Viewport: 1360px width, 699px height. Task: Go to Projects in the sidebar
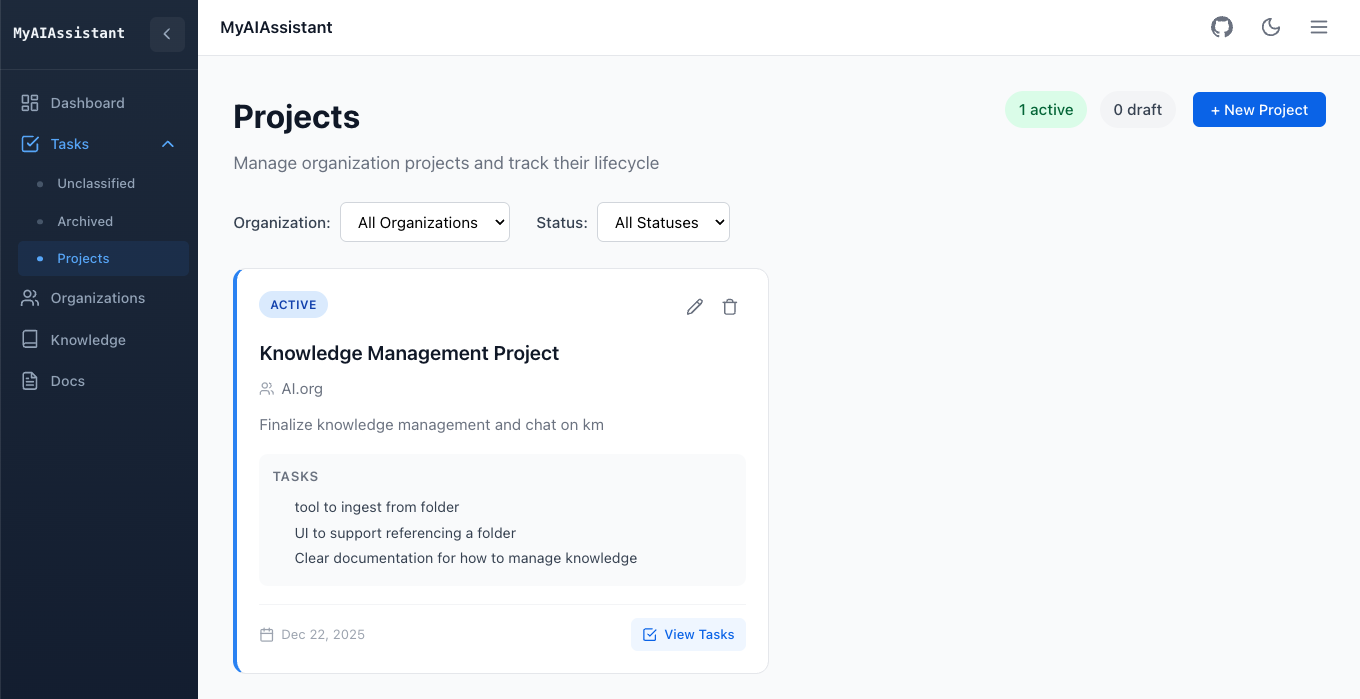[x=83, y=258]
